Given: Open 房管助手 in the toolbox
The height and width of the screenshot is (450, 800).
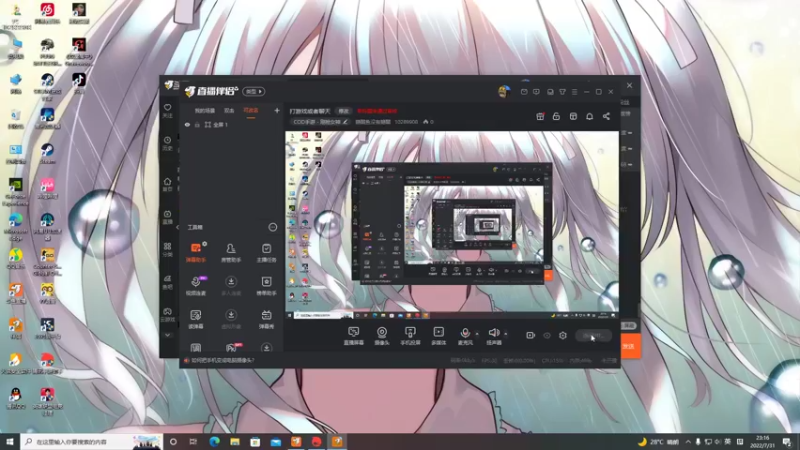Looking at the screenshot, I should [x=231, y=253].
